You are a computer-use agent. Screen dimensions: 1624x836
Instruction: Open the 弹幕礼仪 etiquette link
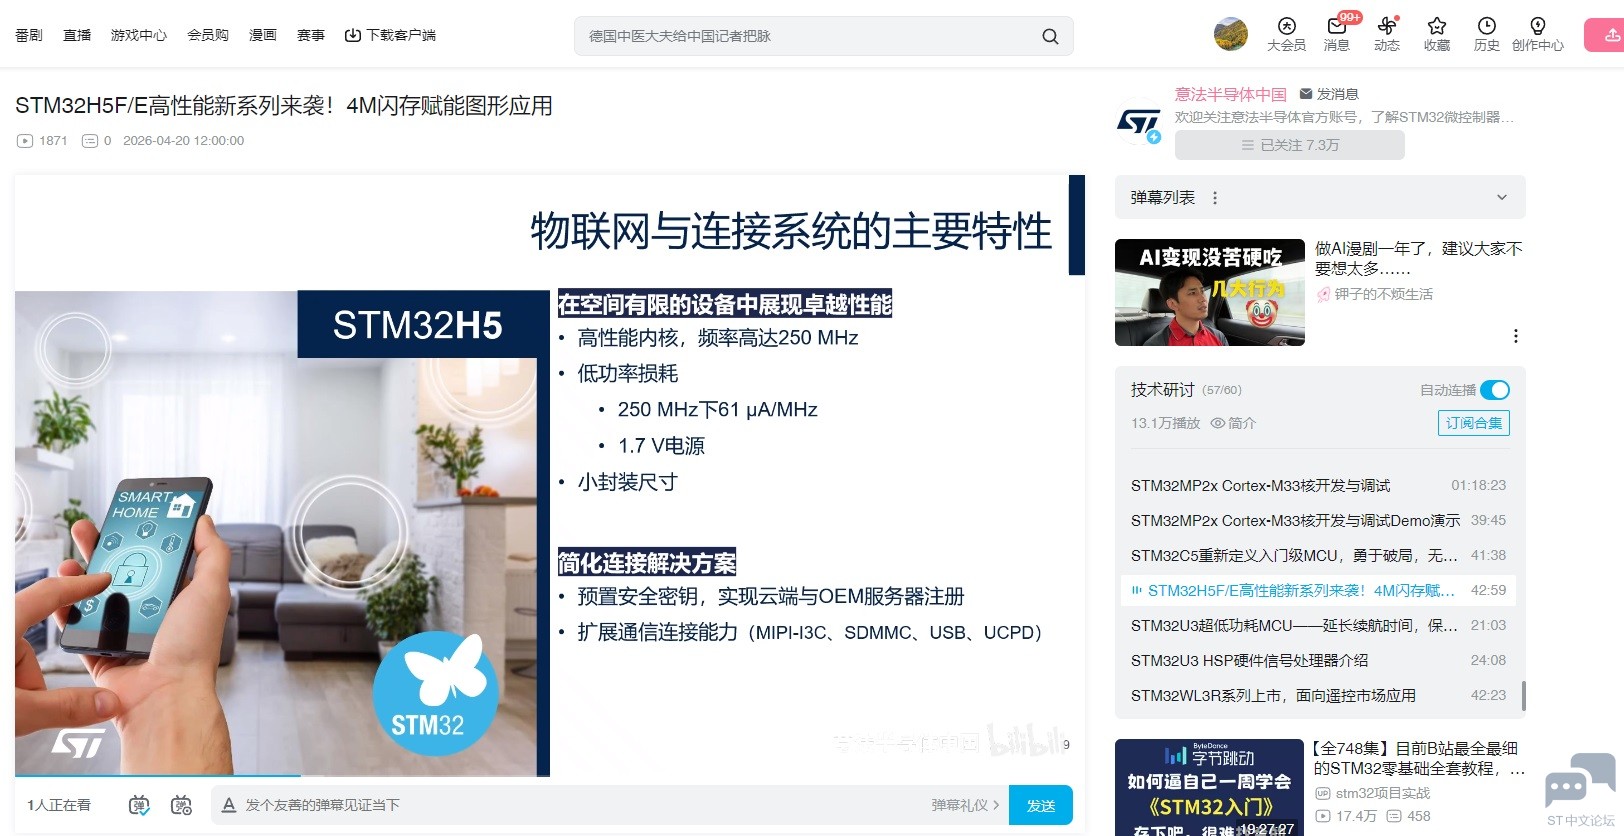(965, 805)
